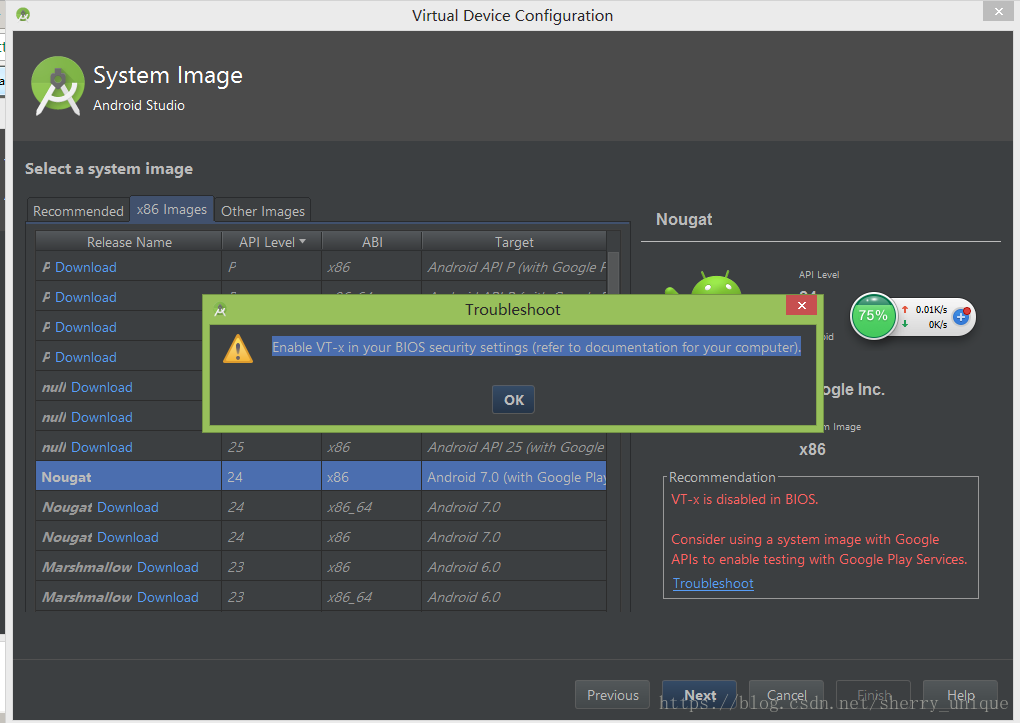Click Download for Marshmallow x86_64 image
The image size is (1020, 723).
[168, 597]
